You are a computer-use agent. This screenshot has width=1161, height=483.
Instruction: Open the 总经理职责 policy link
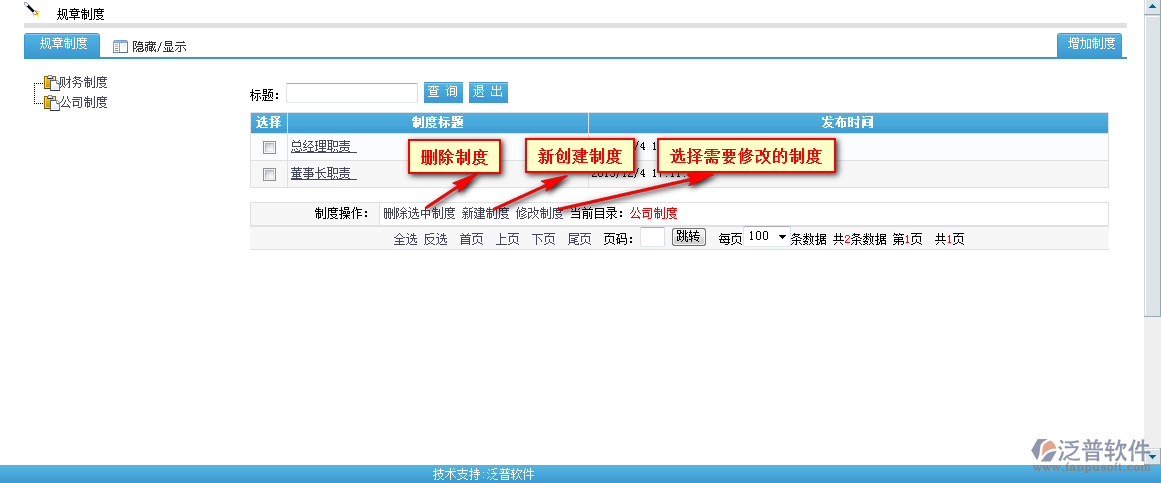pos(324,147)
